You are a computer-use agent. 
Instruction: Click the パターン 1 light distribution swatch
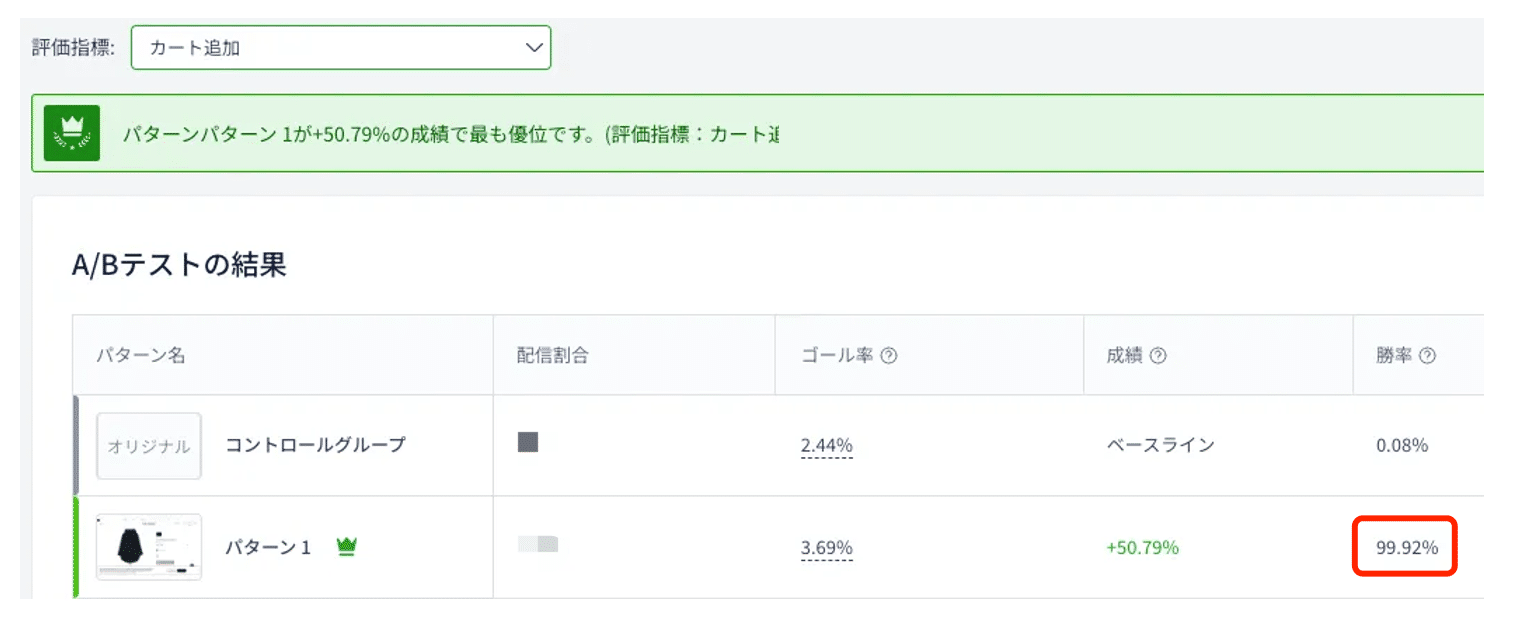(538, 545)
